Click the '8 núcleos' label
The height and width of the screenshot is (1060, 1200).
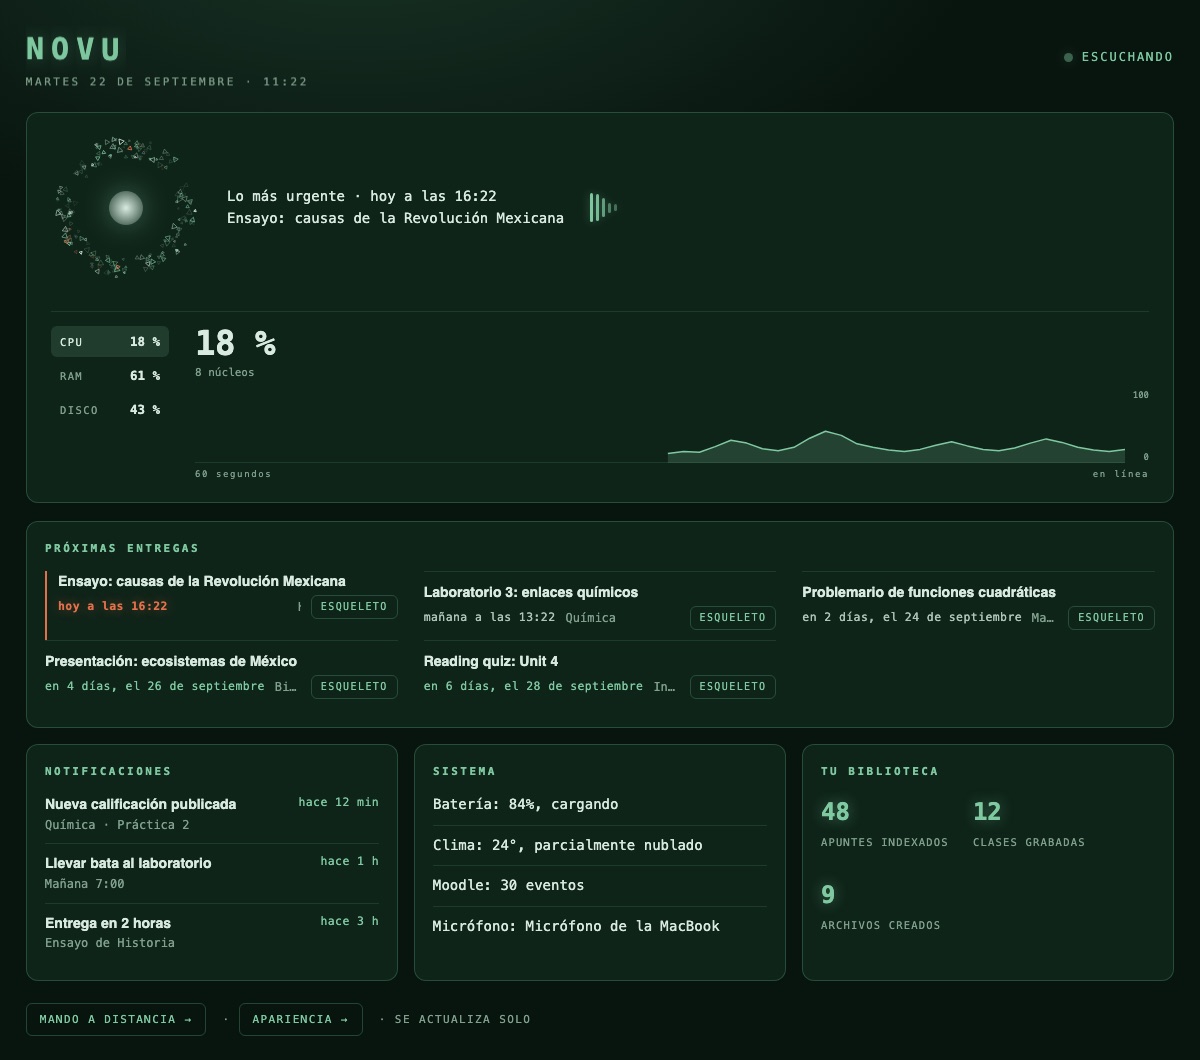(225, 372)
